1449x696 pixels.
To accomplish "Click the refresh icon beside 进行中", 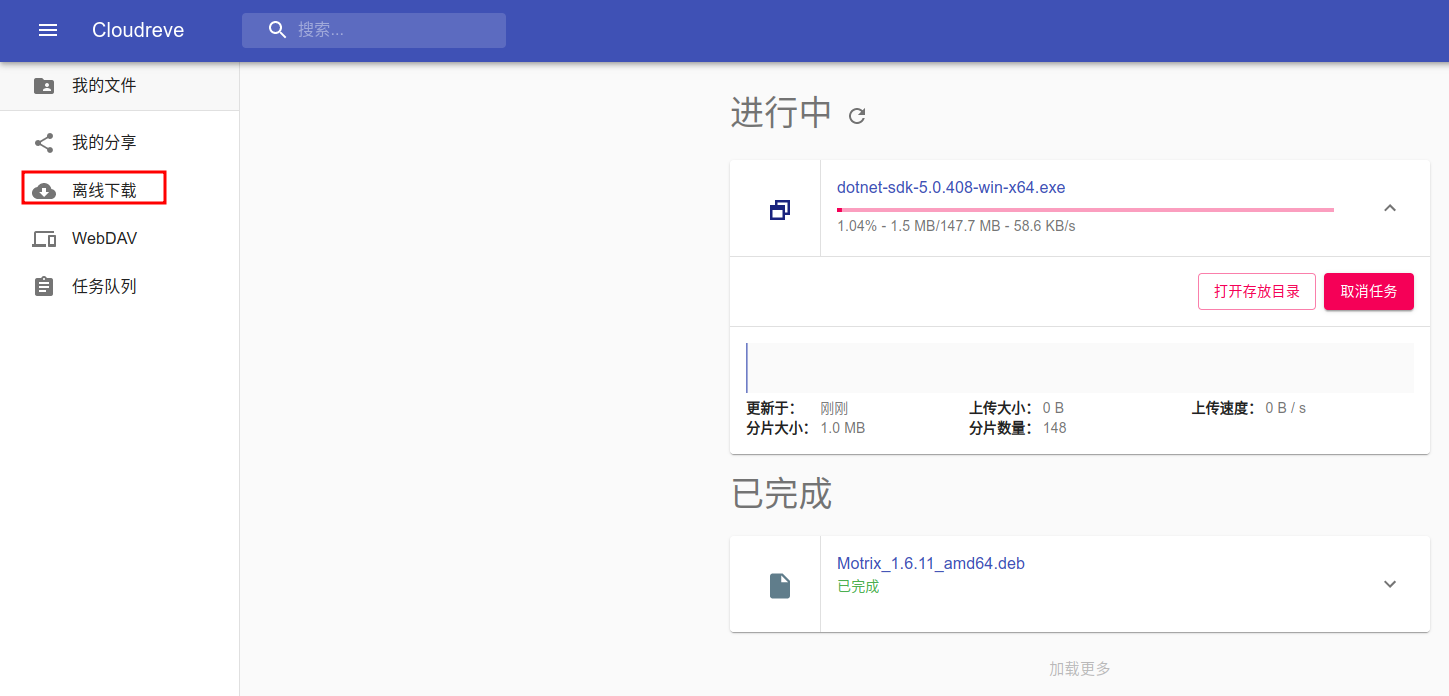I will [857, 116].
